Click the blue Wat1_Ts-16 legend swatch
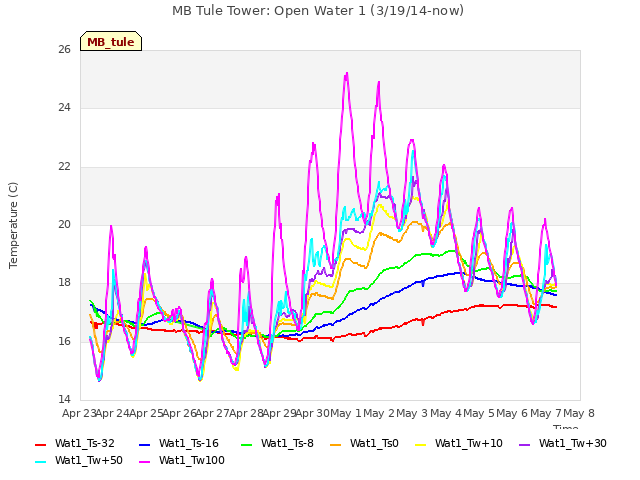This screenshot has width=640, height=480. pos(144,444)
